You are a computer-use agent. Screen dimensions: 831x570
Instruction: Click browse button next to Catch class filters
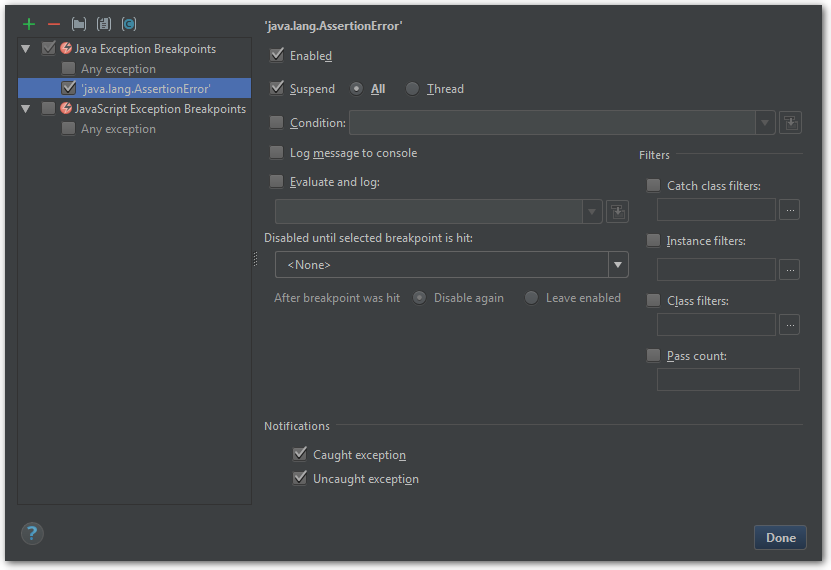pos(789,210)
